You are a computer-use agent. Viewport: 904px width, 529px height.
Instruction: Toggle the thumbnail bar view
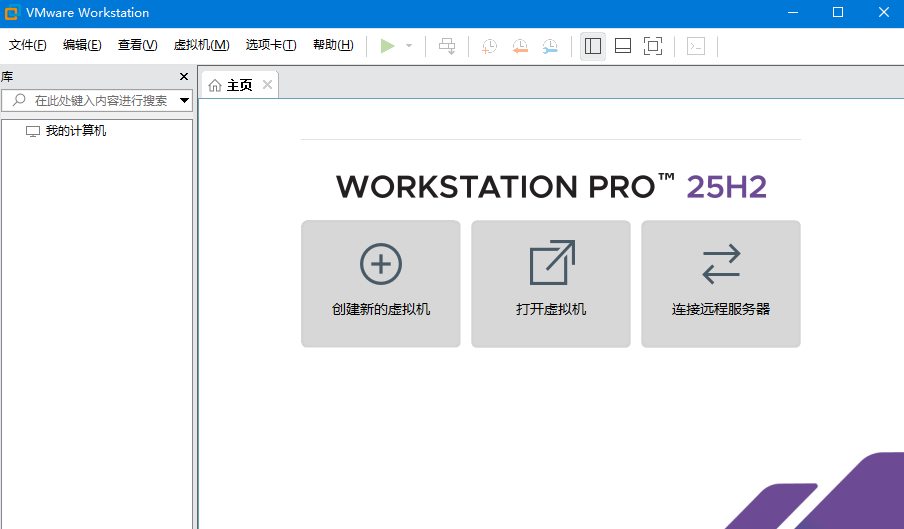pyautogui.click(x=623, y=46)
